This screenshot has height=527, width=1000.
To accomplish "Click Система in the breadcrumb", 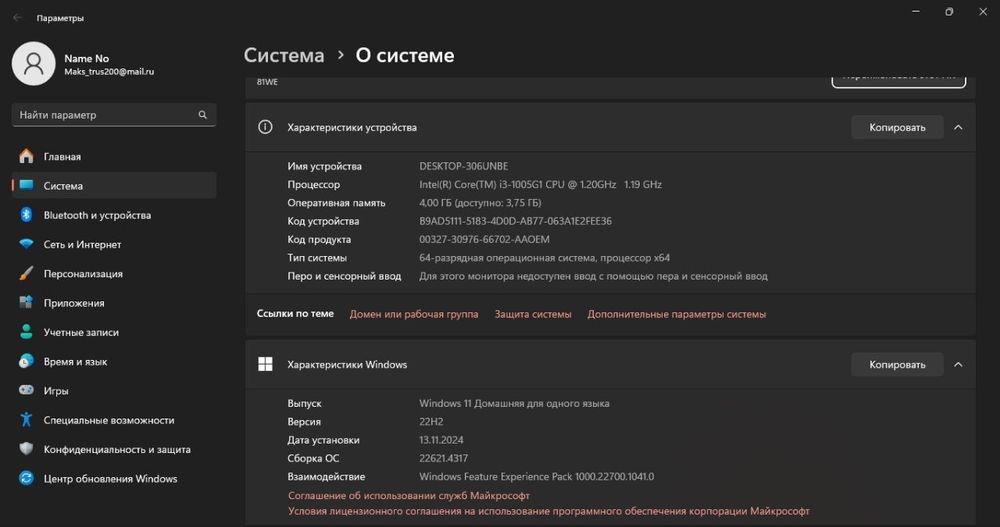I will [284, 56].
